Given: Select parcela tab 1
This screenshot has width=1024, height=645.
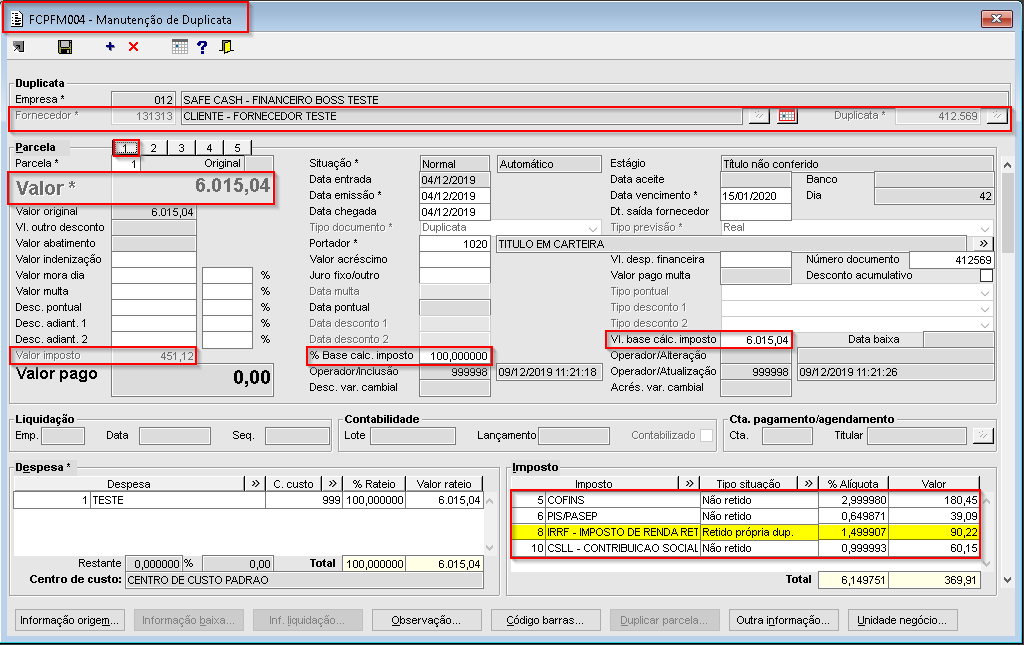Looking at the screenshot, I should click(125, 148).
